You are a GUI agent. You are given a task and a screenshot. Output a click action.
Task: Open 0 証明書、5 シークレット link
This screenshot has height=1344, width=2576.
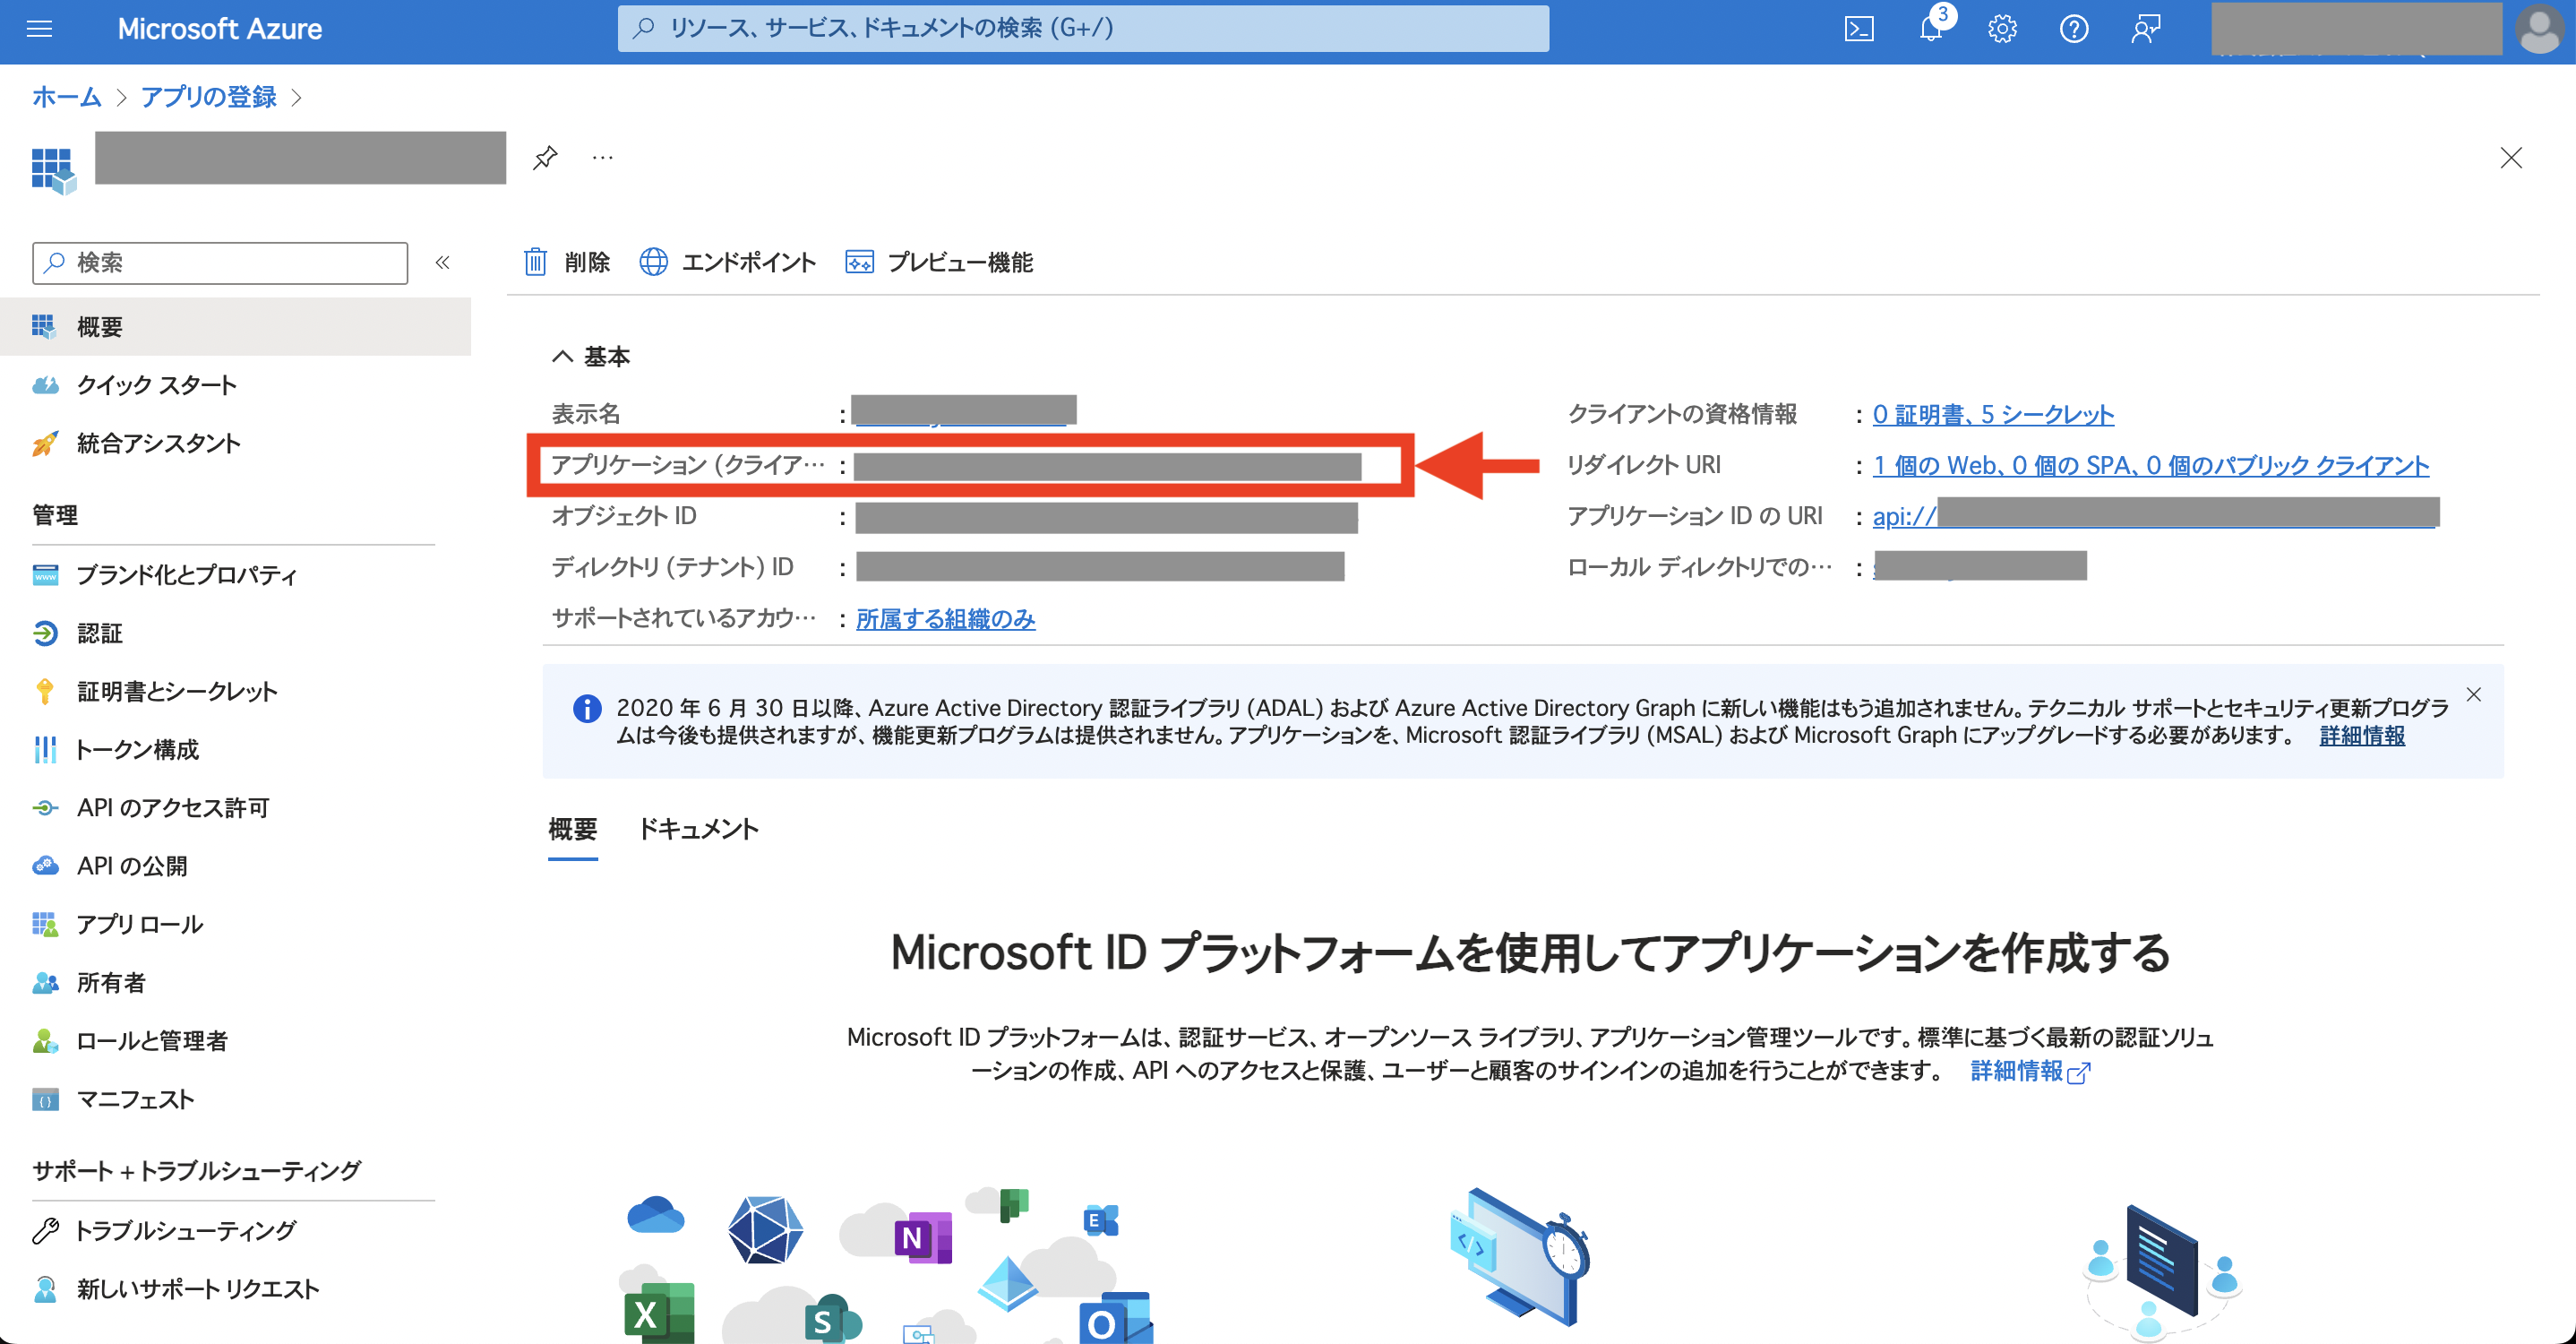click(x=1993, y=414)
